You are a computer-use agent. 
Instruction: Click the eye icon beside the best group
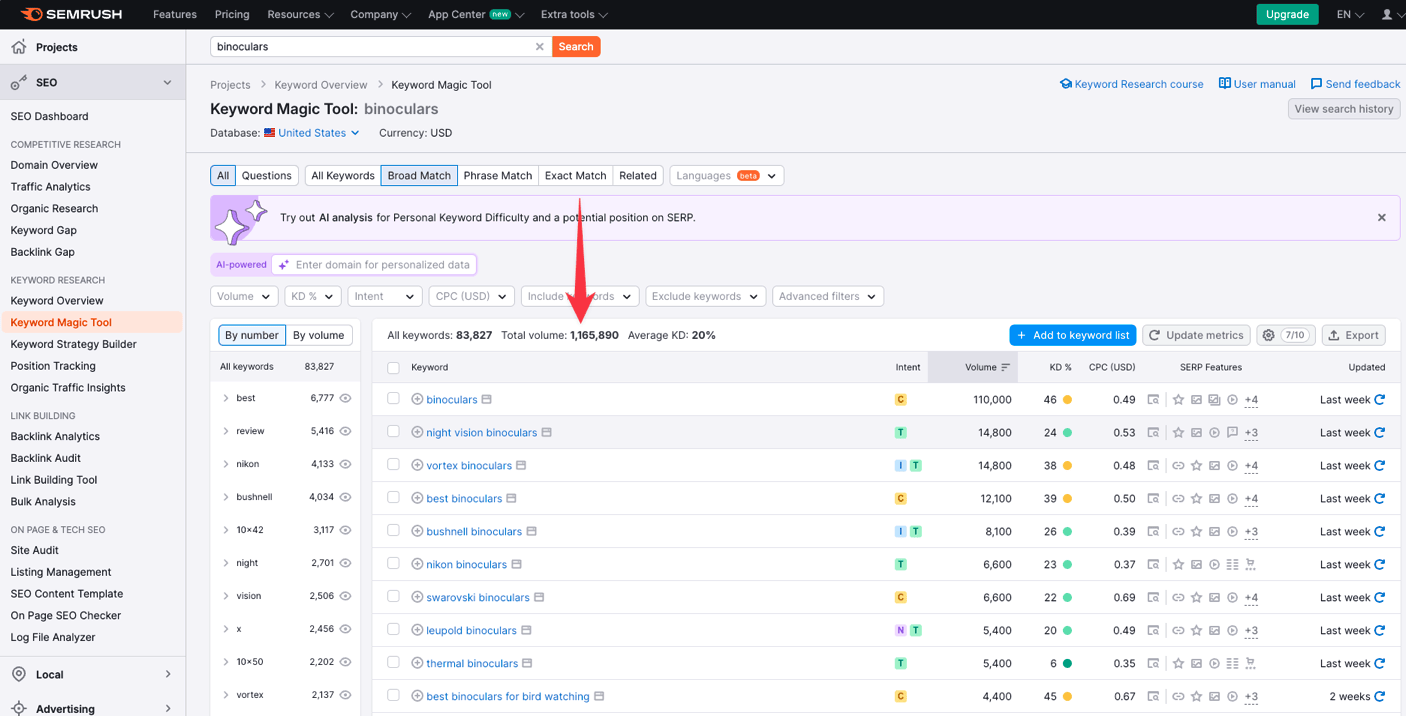pyautogui.click(x=345, y=398)
